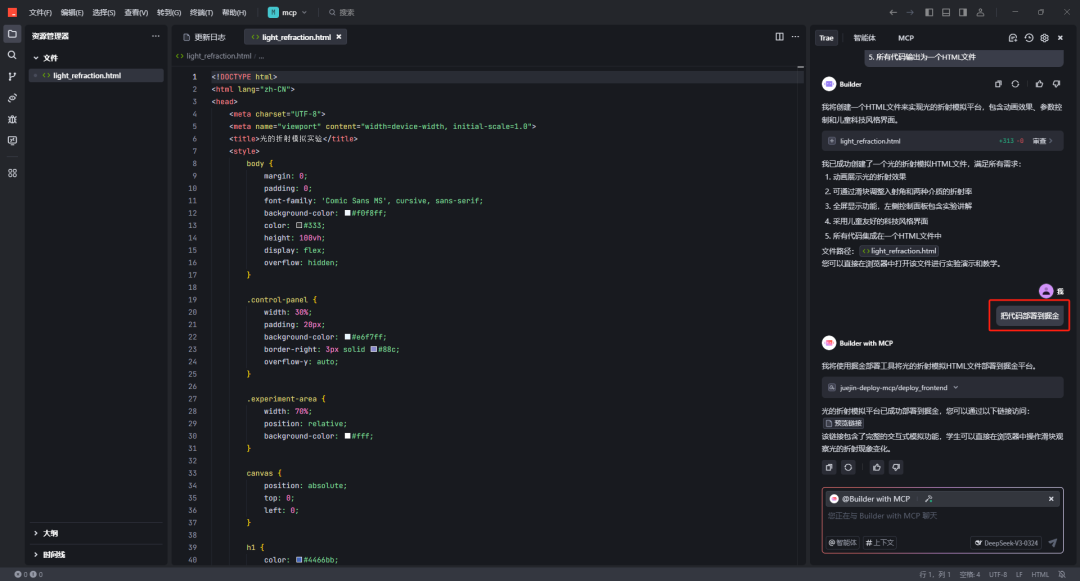Open the DeepSeek-V3-0324 model selector
The image size is (1080, 581).
coord(1006,543)
